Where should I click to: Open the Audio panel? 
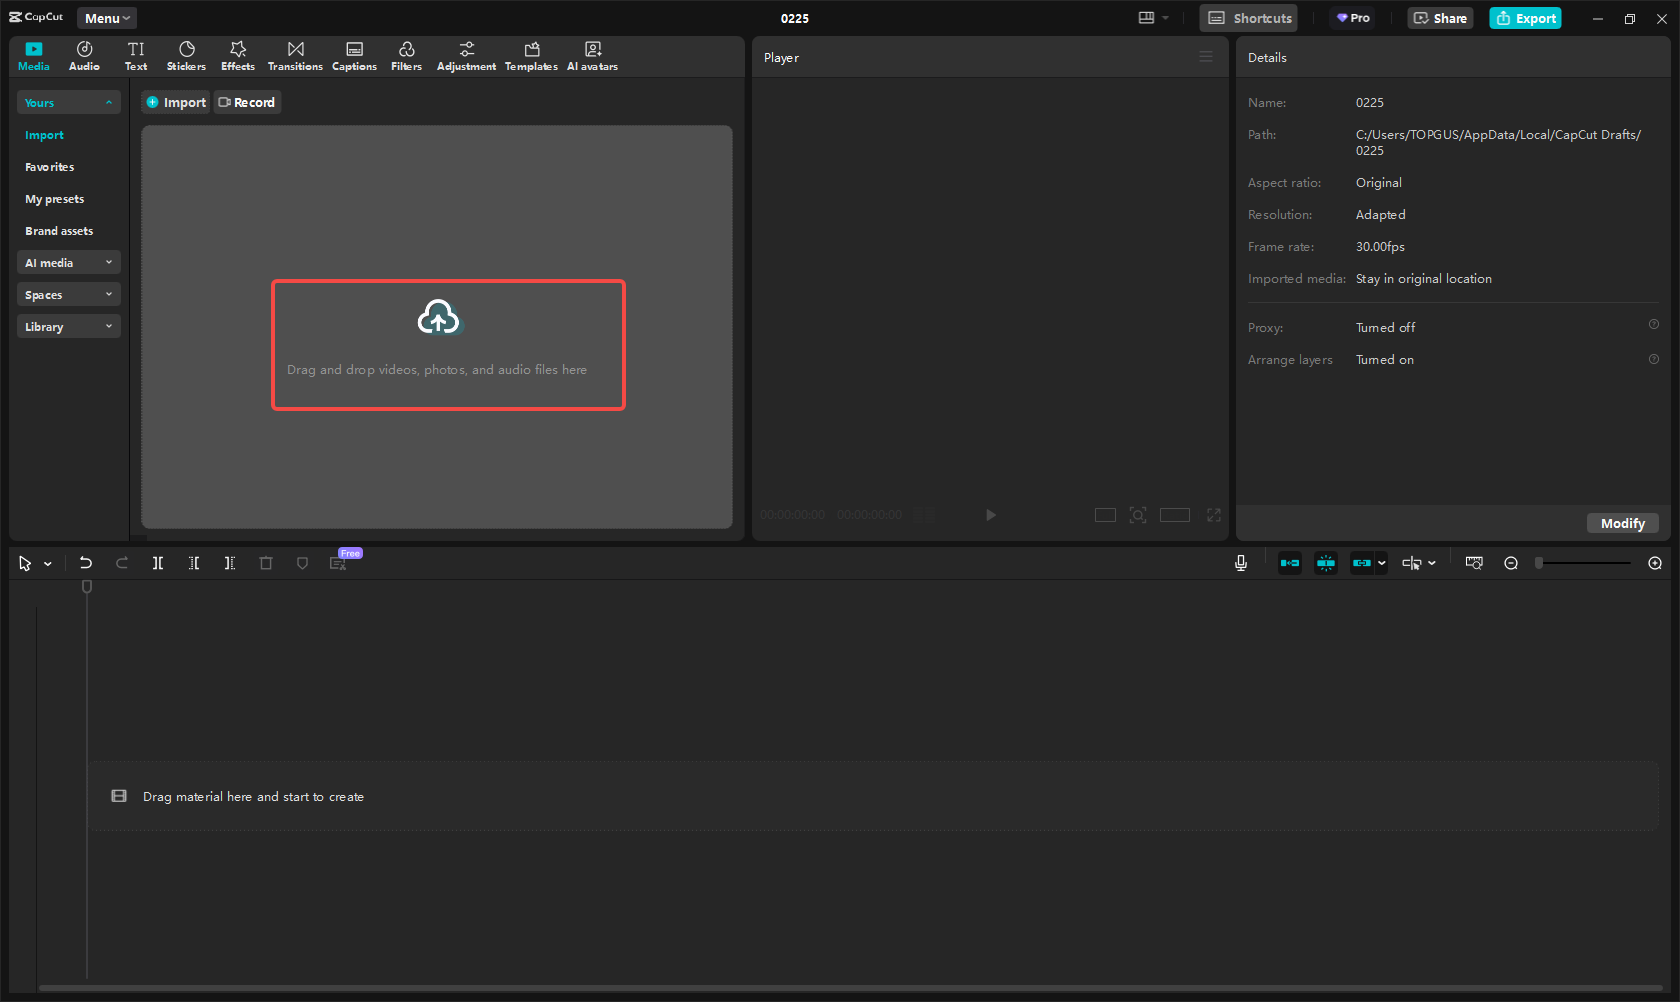click(x=84, y=55)
